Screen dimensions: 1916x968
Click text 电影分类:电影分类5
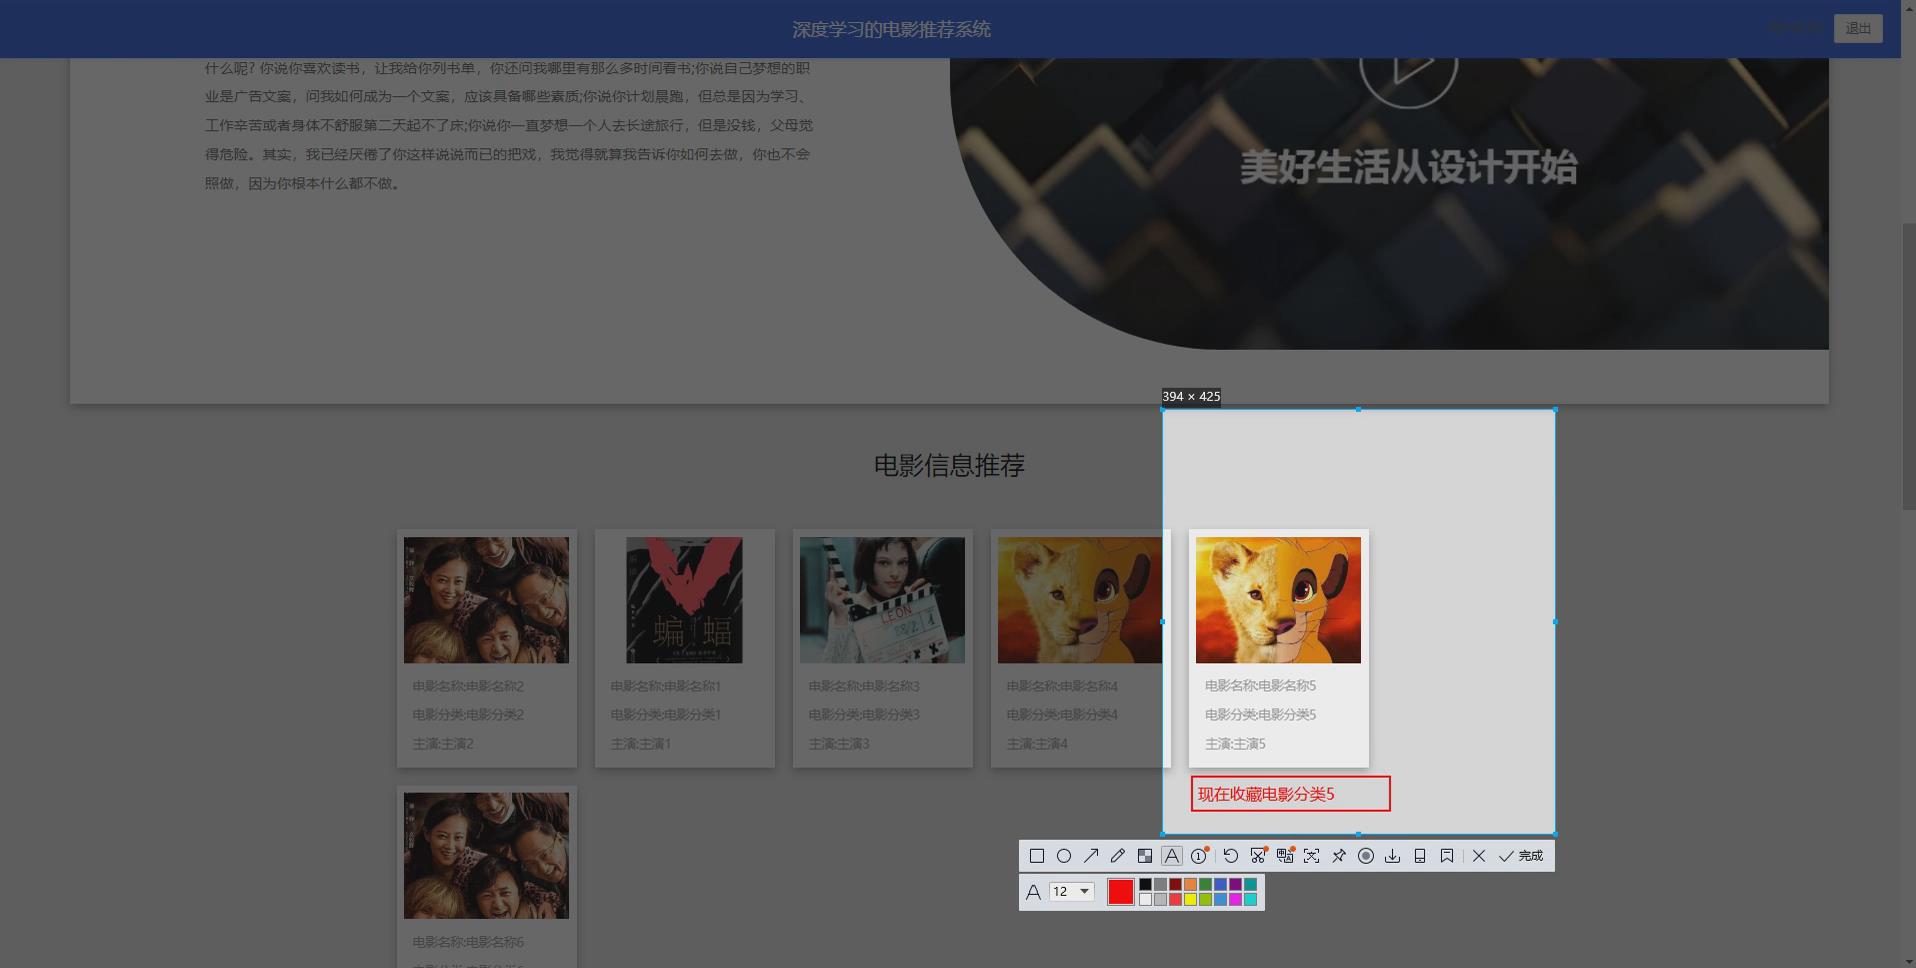click(1260, 714)
